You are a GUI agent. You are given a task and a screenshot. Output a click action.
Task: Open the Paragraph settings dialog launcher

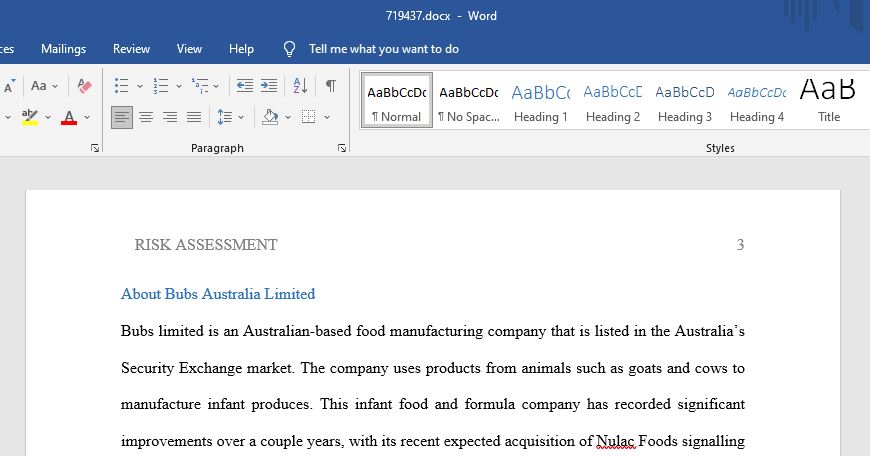pos(342,148)
